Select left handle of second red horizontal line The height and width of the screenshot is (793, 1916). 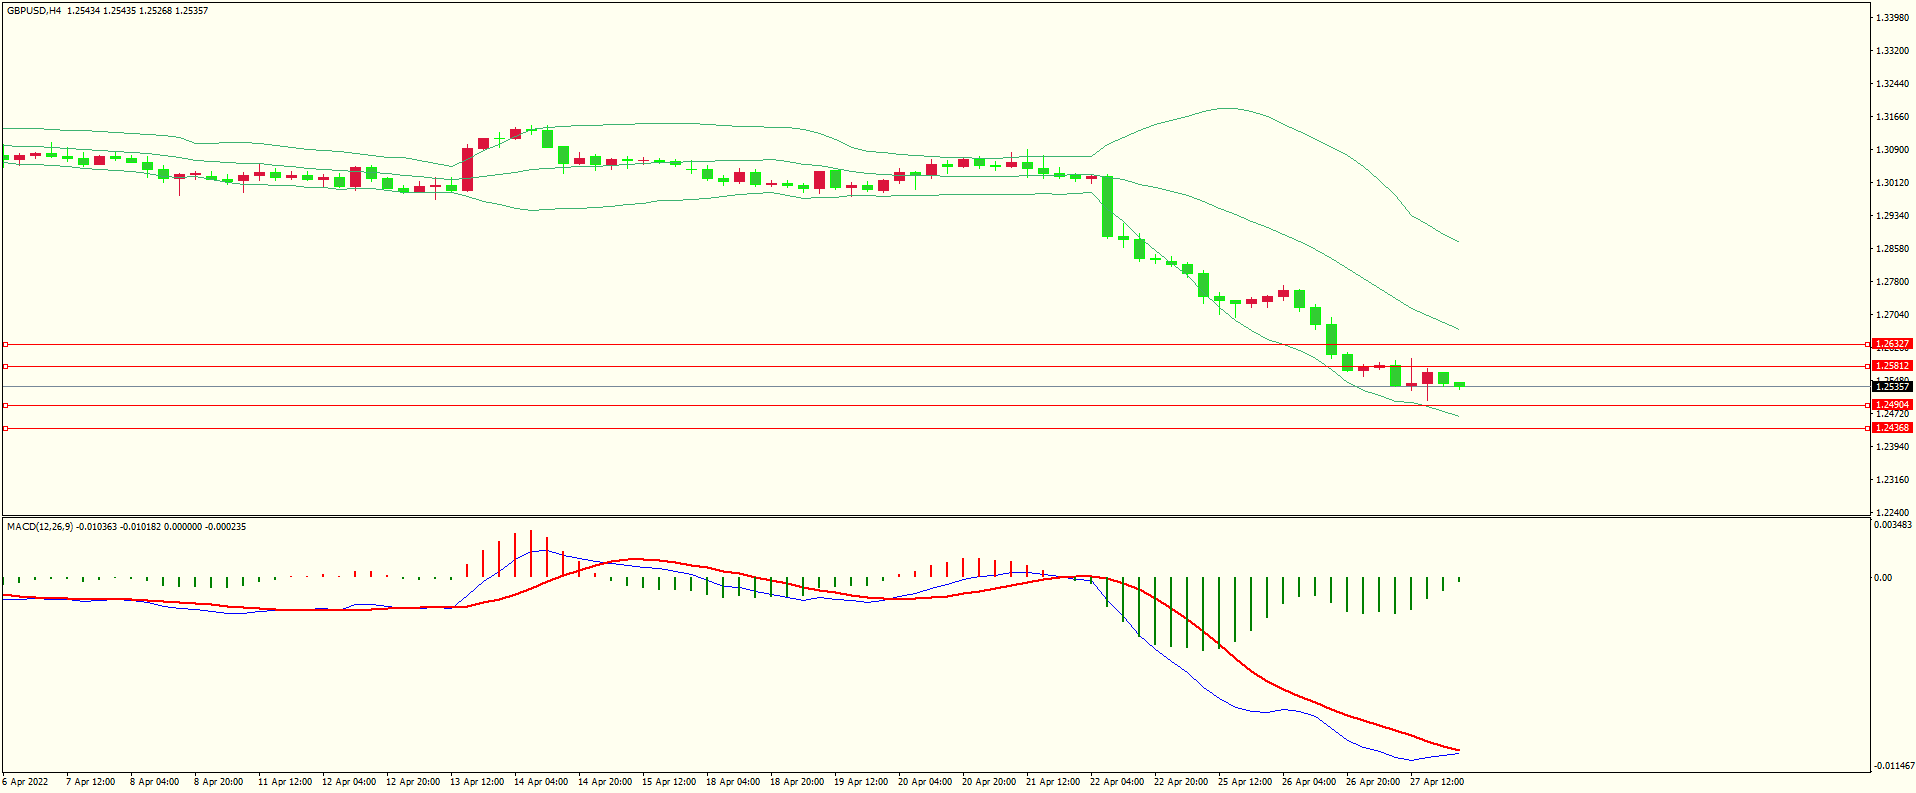(x=5, y=366)
